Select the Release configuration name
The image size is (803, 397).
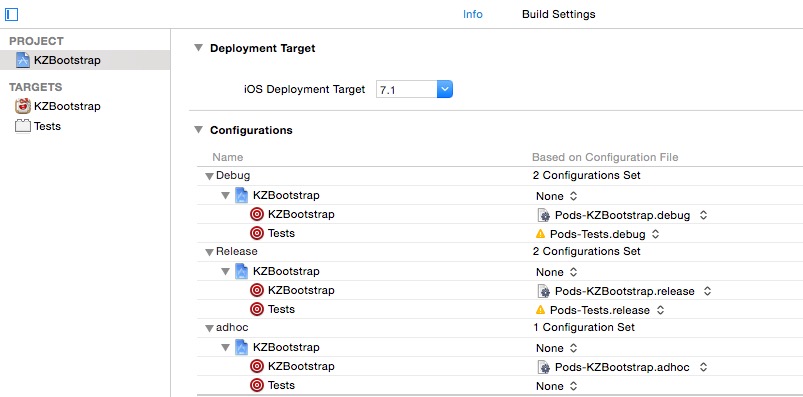coord(237,252)
